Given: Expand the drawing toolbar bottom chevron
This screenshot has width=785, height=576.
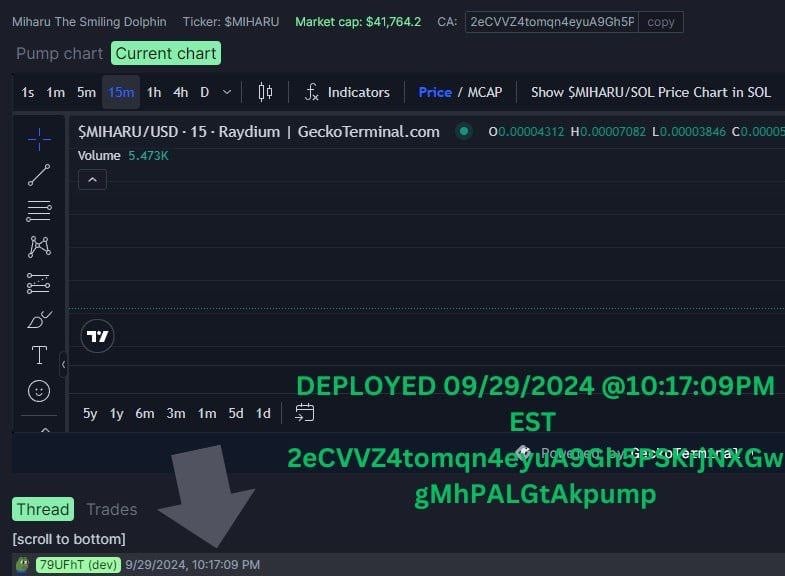Looking at the screenshot, I should [x=45, y=428].
